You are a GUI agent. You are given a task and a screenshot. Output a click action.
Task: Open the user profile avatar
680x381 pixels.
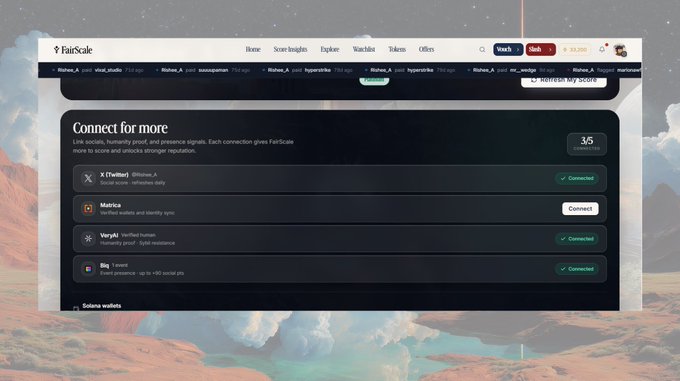[x=620, y=50]
